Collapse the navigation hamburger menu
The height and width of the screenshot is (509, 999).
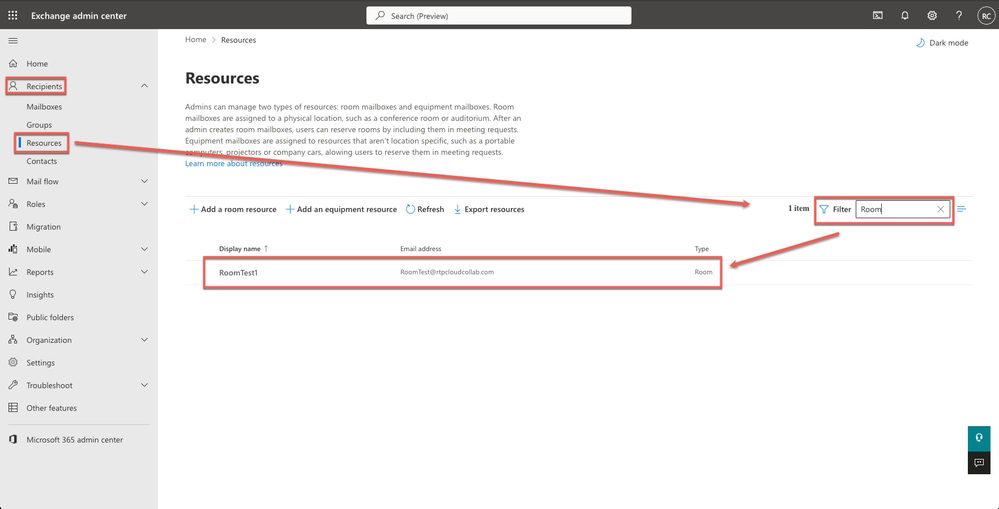pos(13,41)
